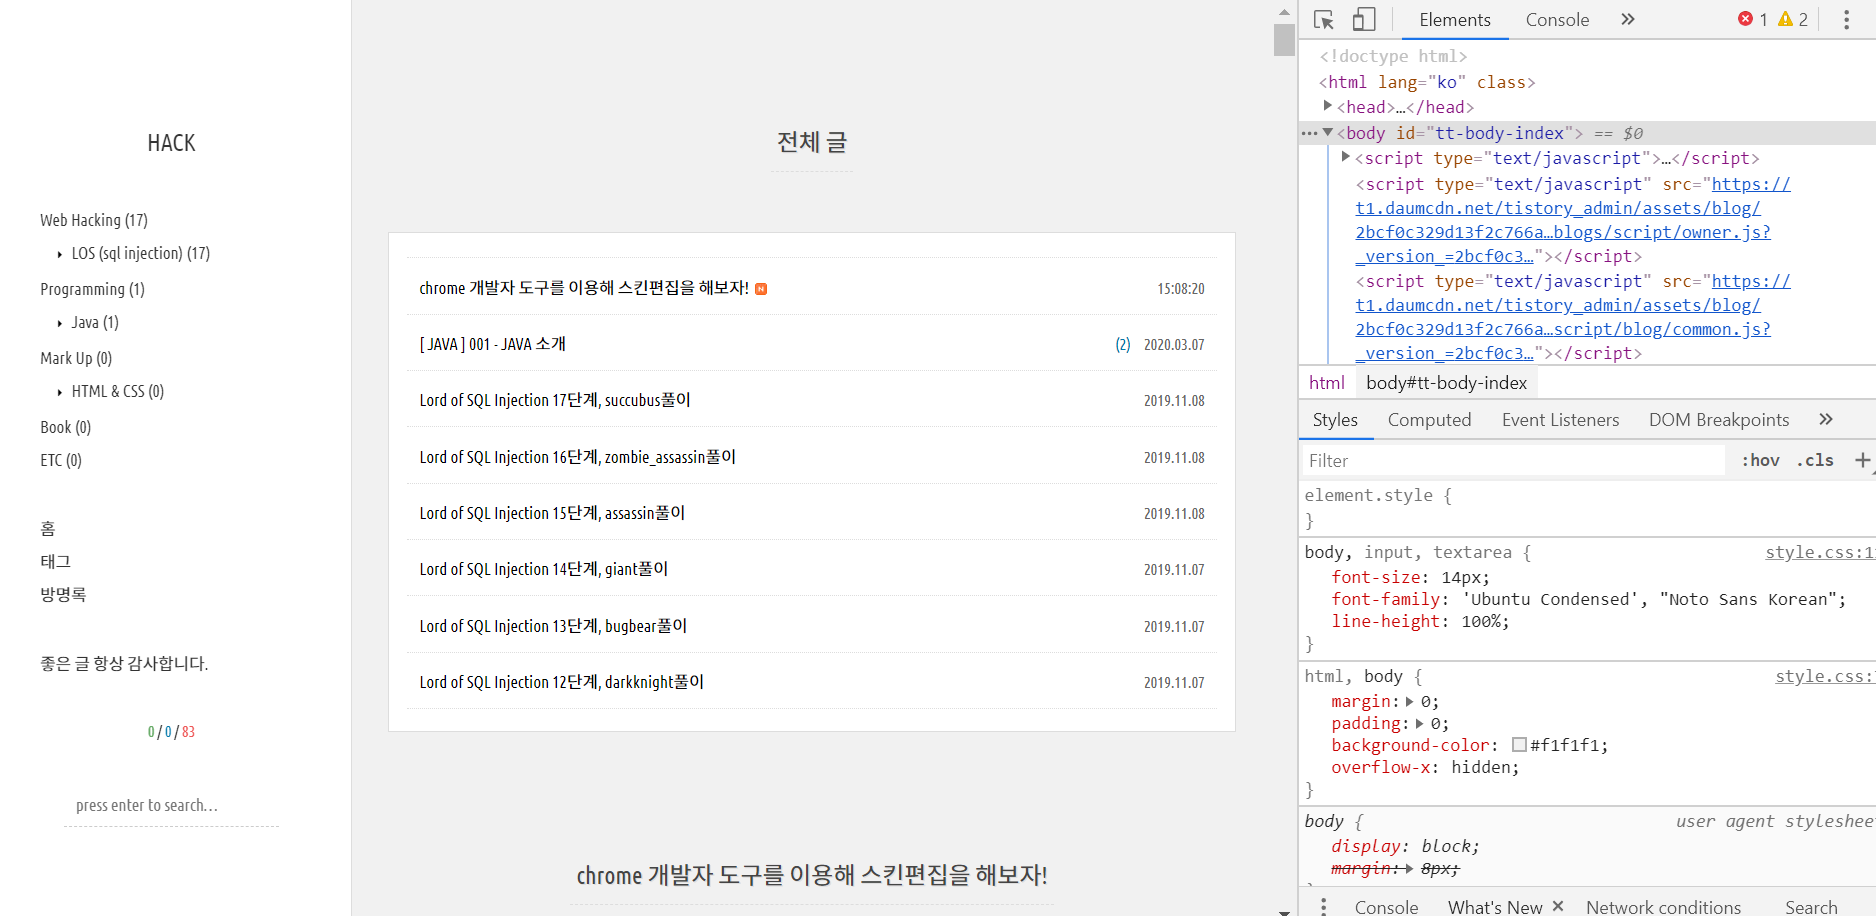Click the new-post orange N badge
Screen dimensions: 1876x916
761,289
